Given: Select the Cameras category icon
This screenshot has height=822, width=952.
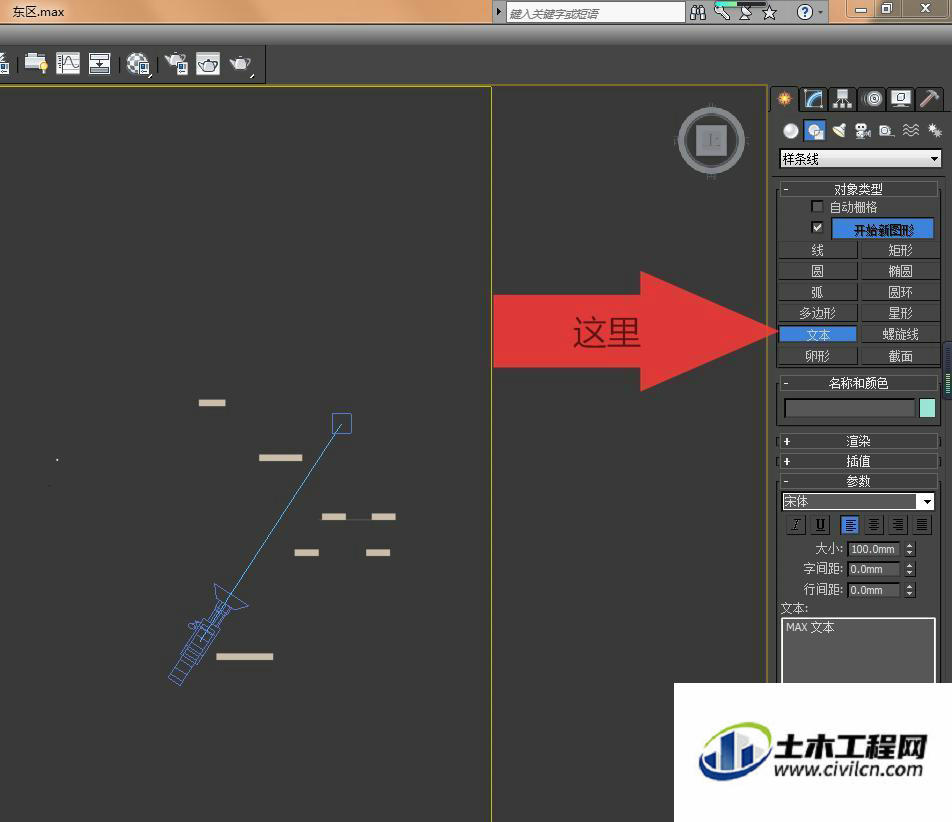Looking at the screenshot, I should tap(862, 131).
